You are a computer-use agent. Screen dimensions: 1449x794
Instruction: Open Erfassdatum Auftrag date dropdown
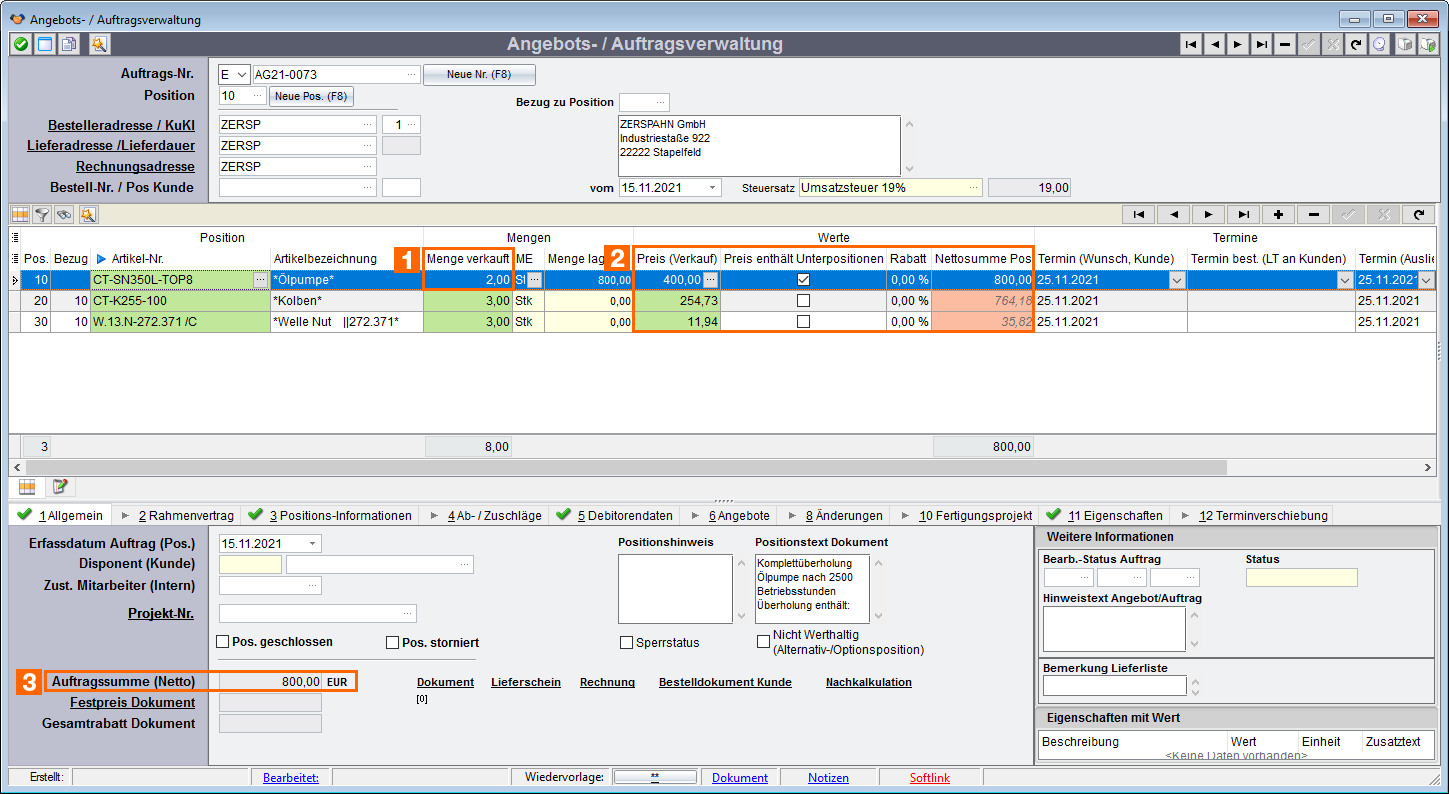(313, 544)
